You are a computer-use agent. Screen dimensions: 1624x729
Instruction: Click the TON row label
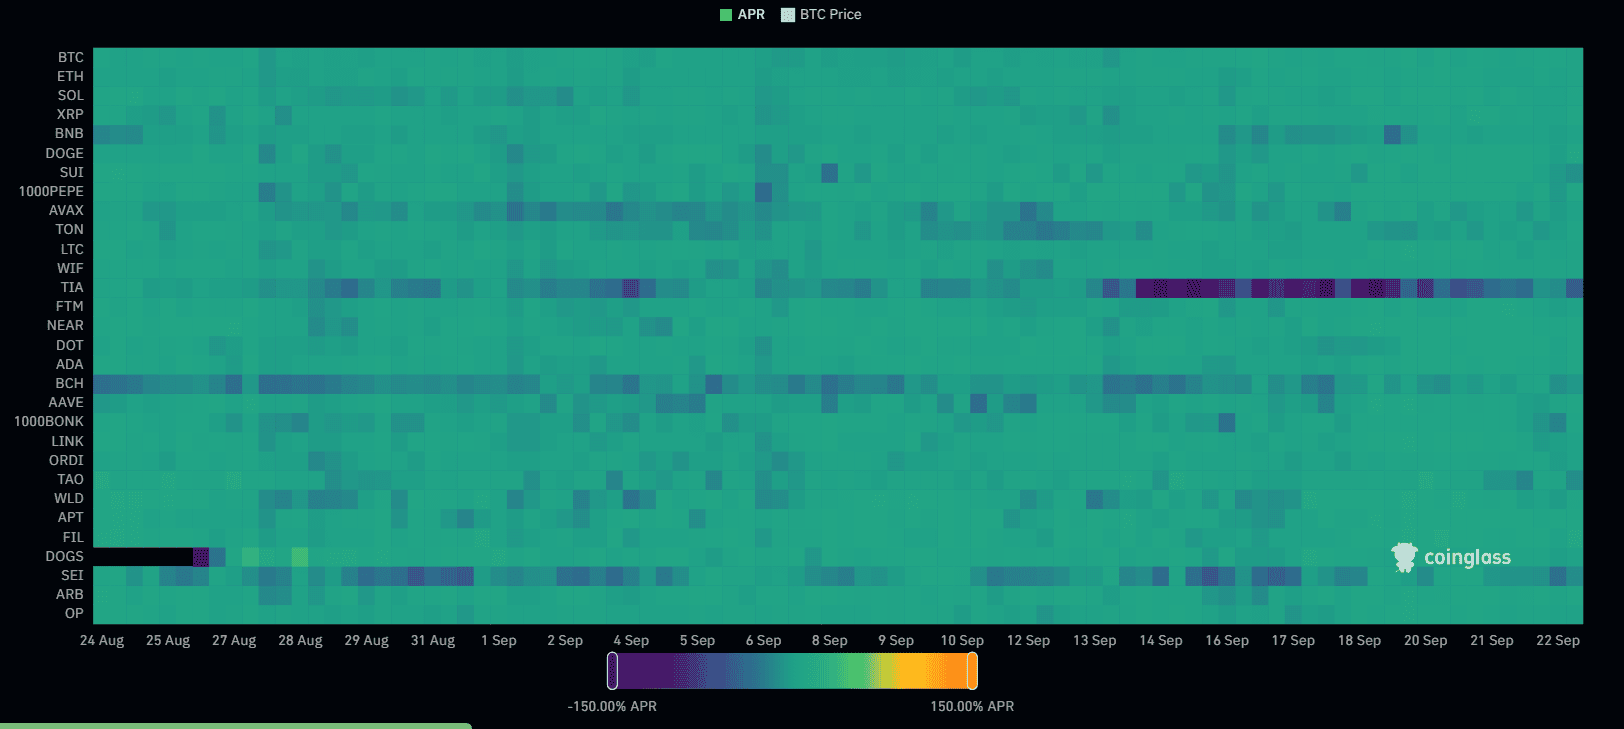[x=70, y=229]
